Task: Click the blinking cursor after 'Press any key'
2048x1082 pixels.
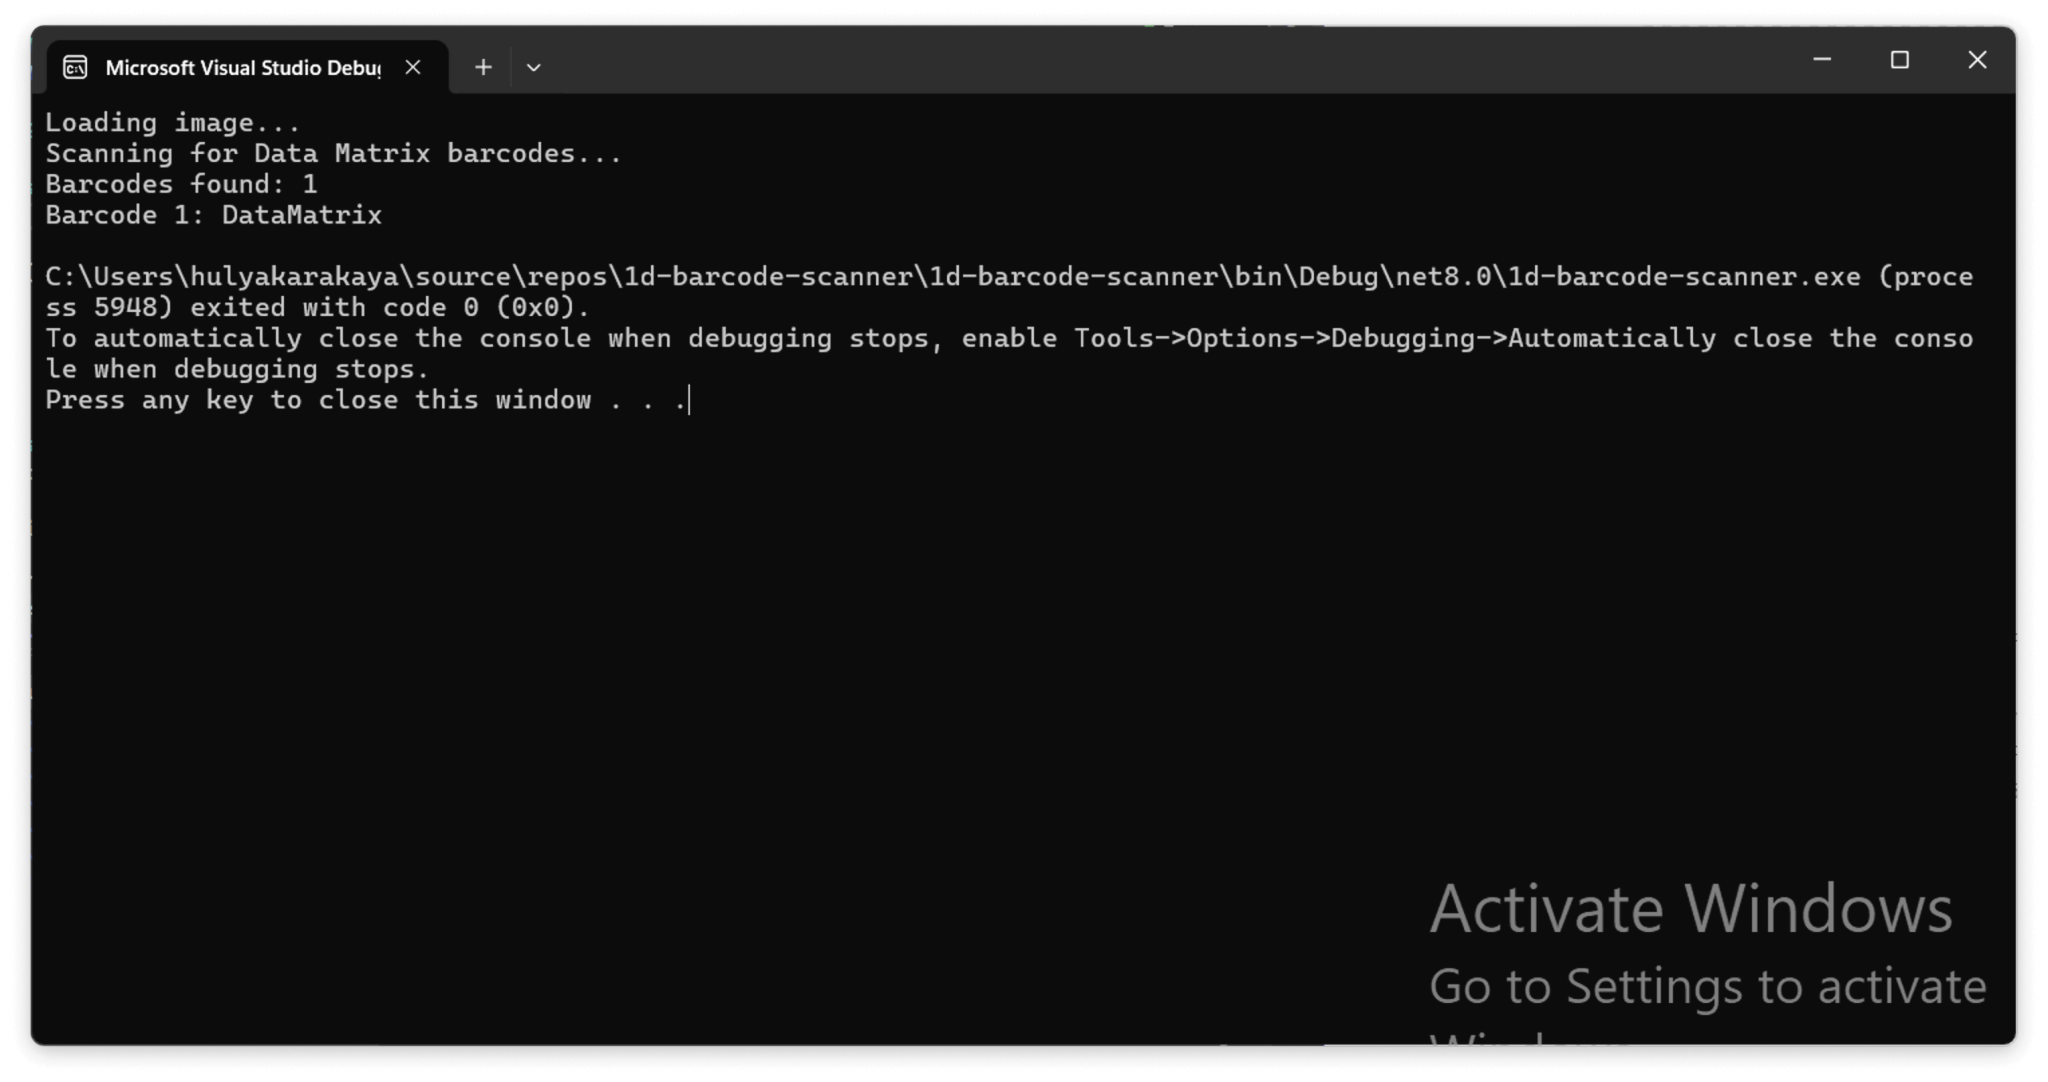Action: click(688, 399)
